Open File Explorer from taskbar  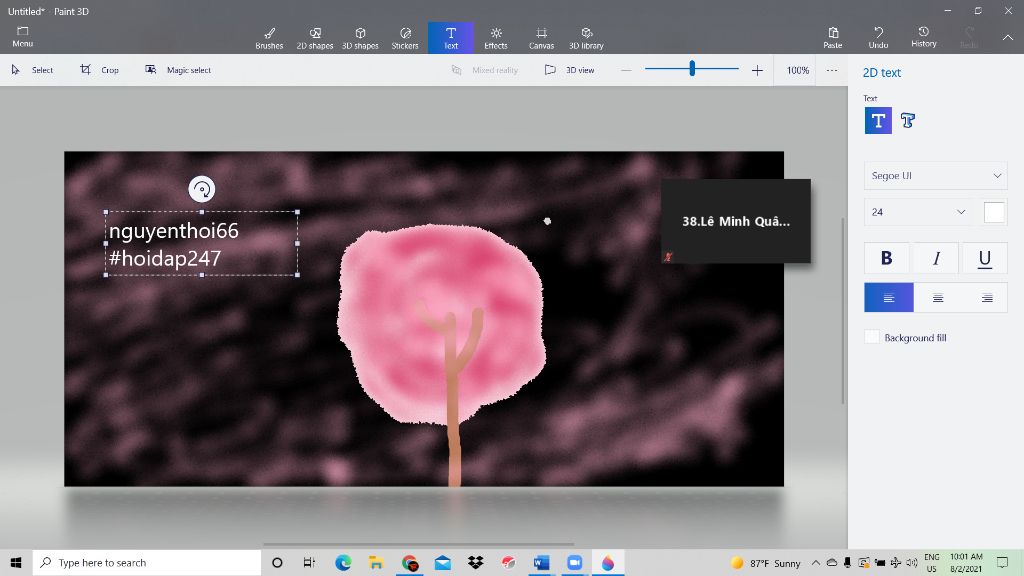tap(376, 562)
